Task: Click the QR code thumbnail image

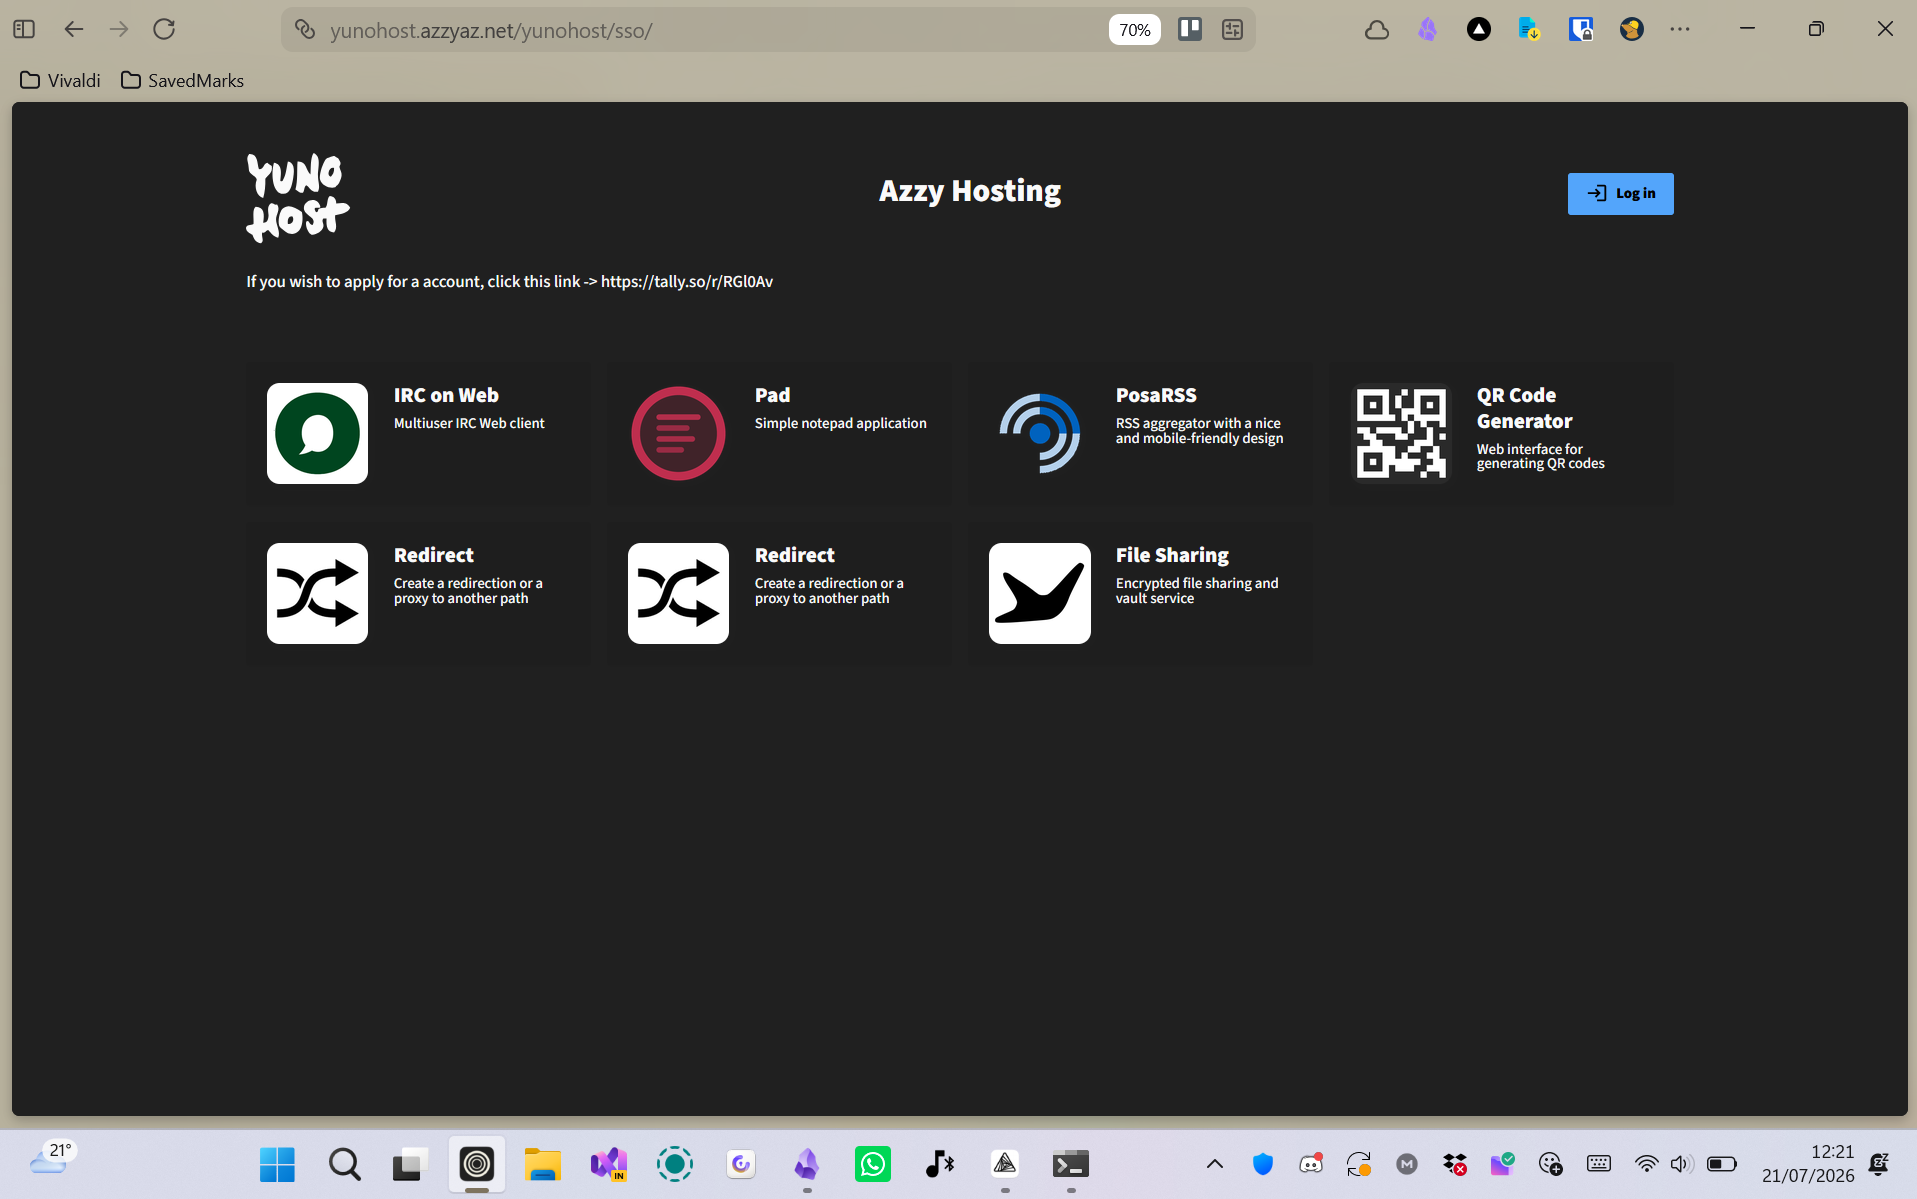Action: point(1401,433)
